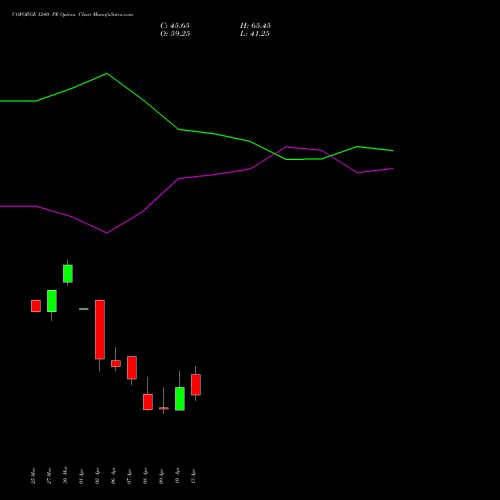Screen dimensions: 500x500
Task: Click the green candle for 27 Mar
Action: 52,301
